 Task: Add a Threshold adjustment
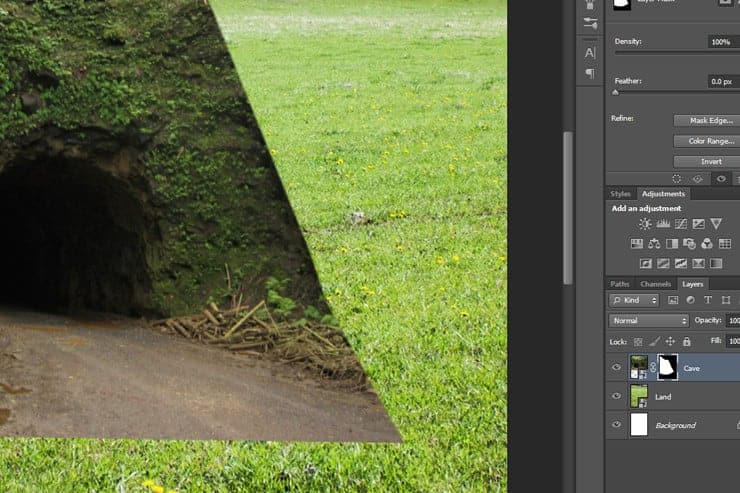pyautogui.click(x=681, y=263)
